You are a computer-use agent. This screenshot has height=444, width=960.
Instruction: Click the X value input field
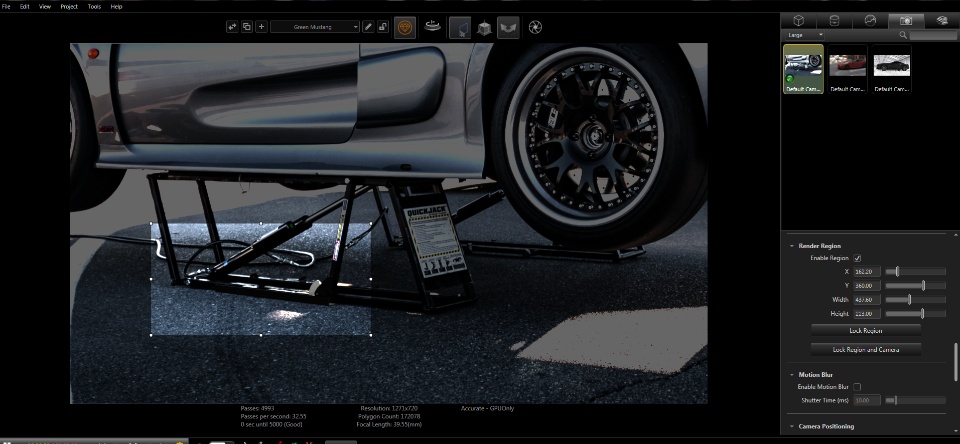tap(867, 271)
